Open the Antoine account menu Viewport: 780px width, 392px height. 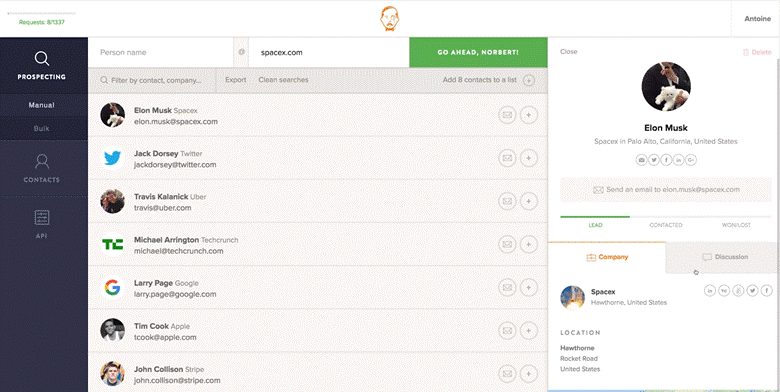757,19
